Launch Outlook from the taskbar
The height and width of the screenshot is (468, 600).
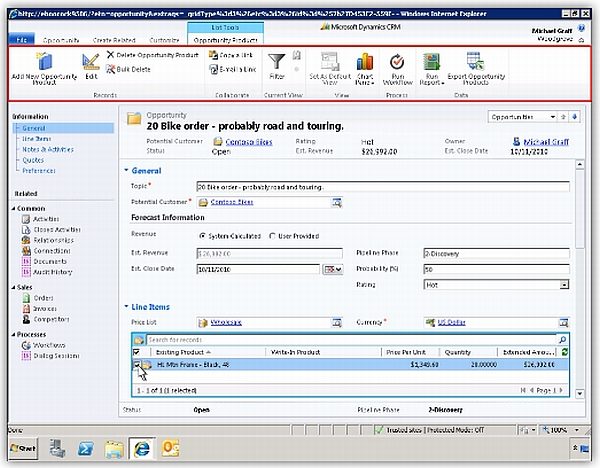(x=171, y=448)
